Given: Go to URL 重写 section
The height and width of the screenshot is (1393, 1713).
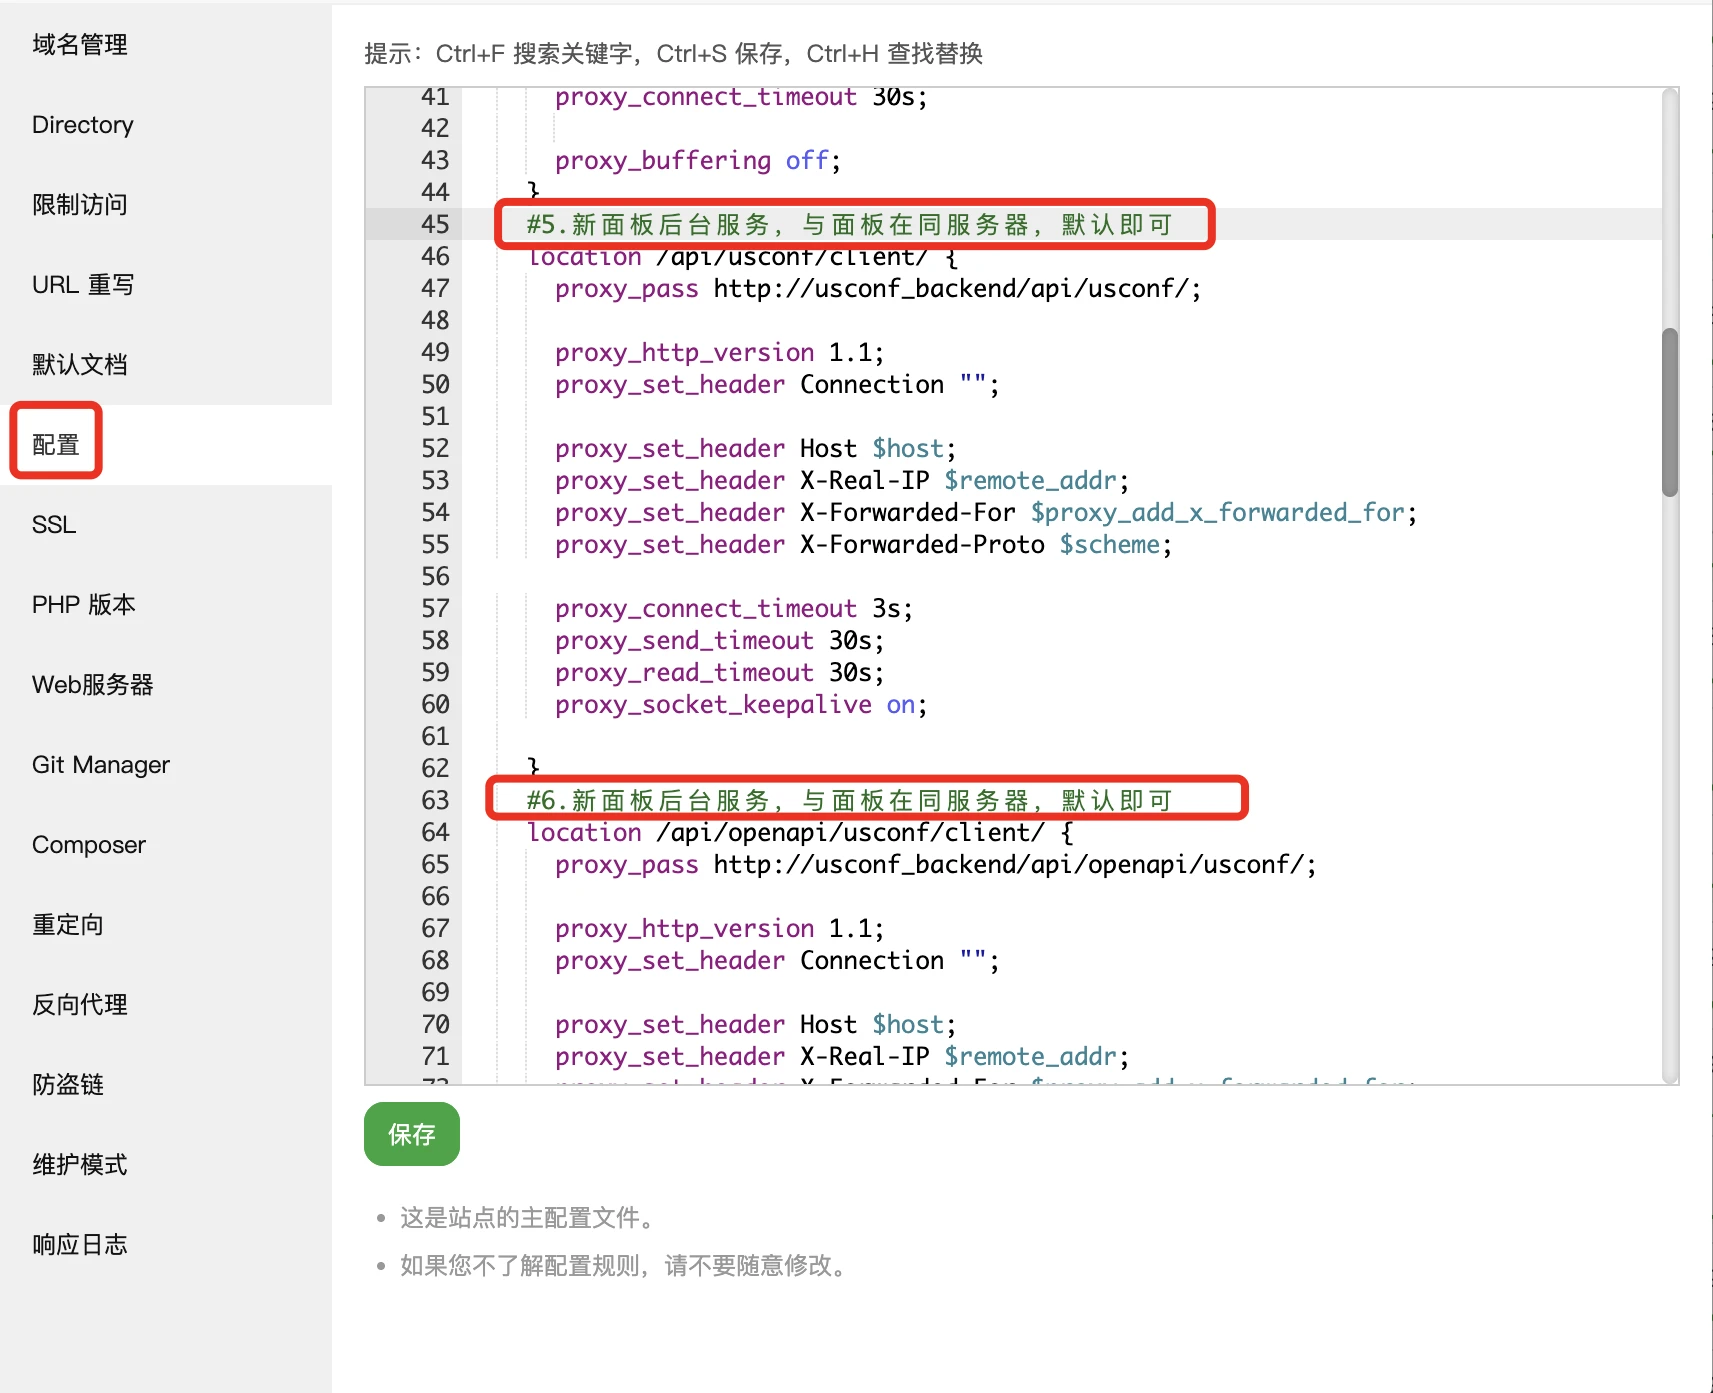Looking at the screenshot, I should pyautogui.click(x=83, y=285).
